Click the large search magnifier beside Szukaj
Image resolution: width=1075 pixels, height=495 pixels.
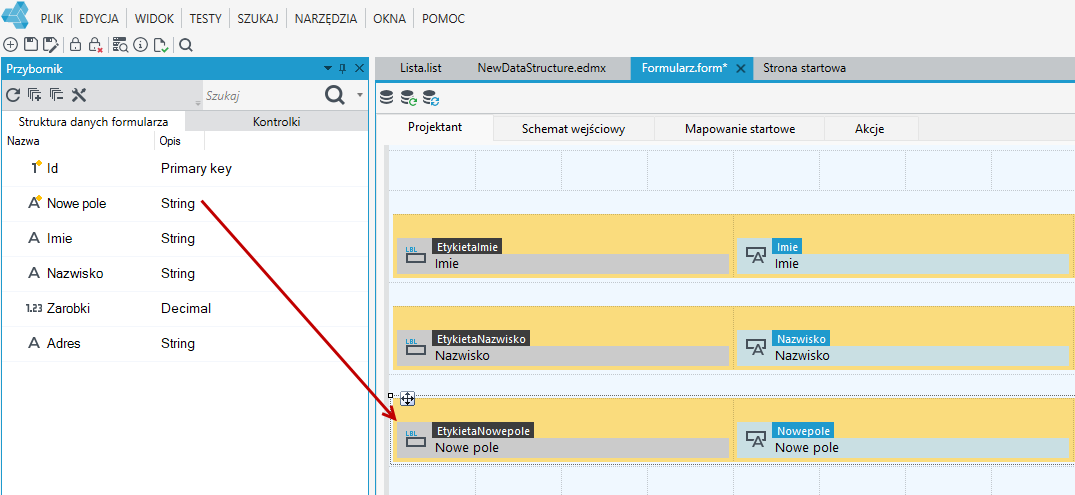click(x=335, y=95)
